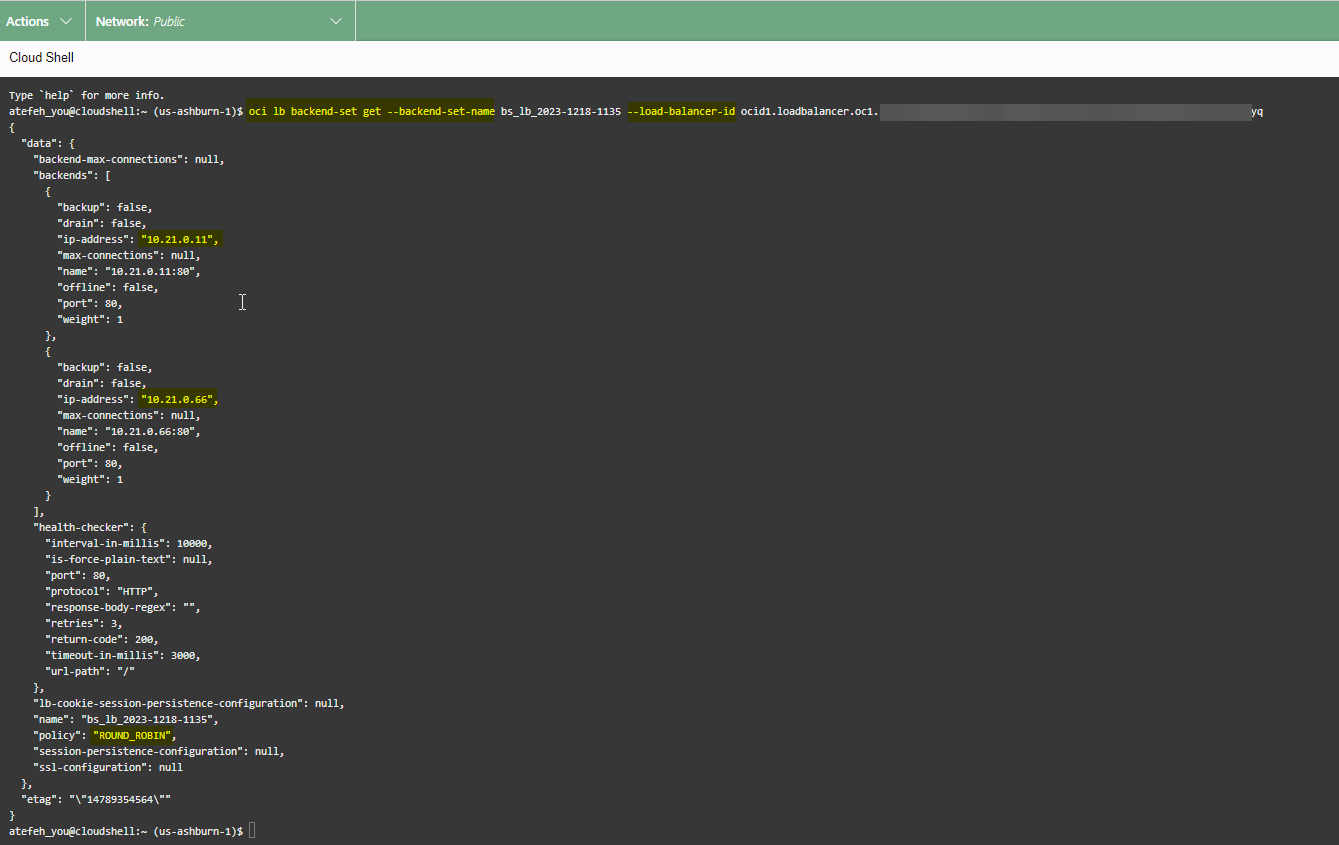Viewport: 1339px width, 845px height.
Task: Click the "interval-in-millis" line in output
Action: click(128, 543)
